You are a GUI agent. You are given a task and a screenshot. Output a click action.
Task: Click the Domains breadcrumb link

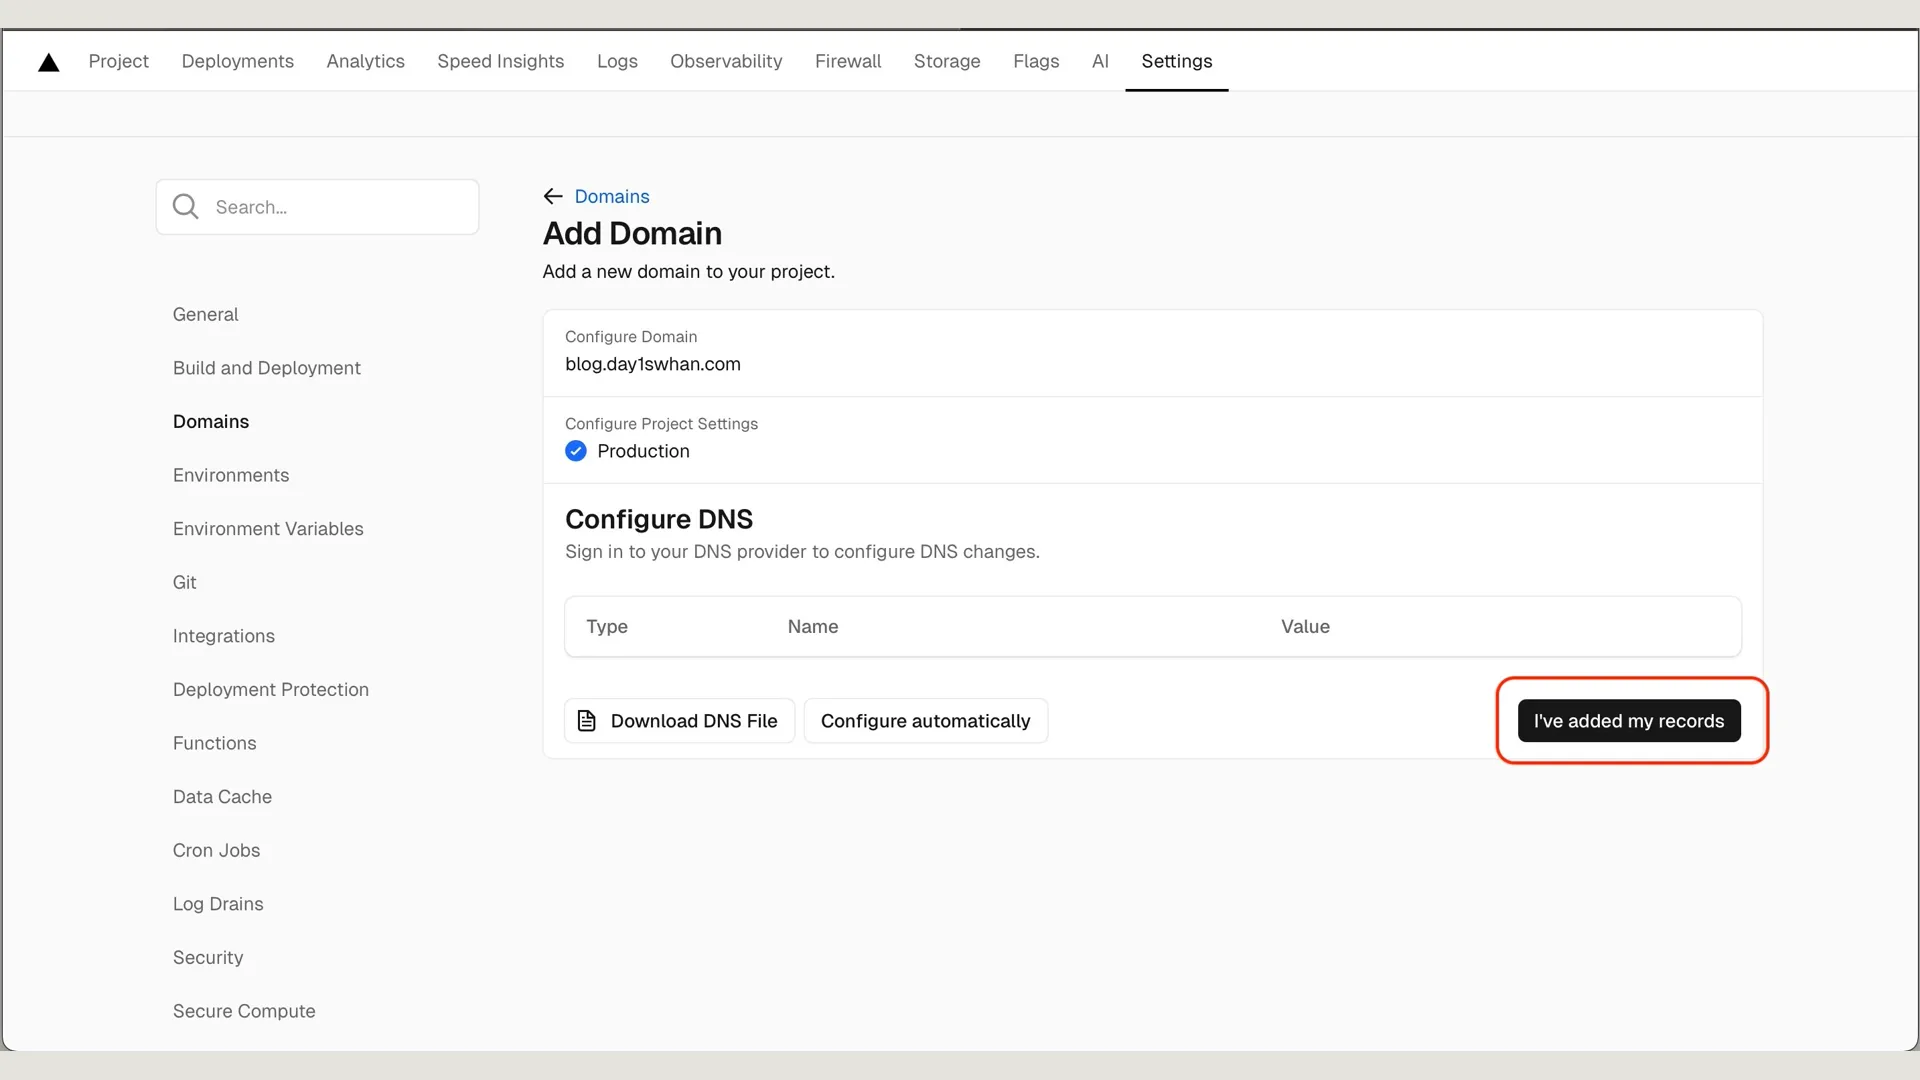pos(611,196)
